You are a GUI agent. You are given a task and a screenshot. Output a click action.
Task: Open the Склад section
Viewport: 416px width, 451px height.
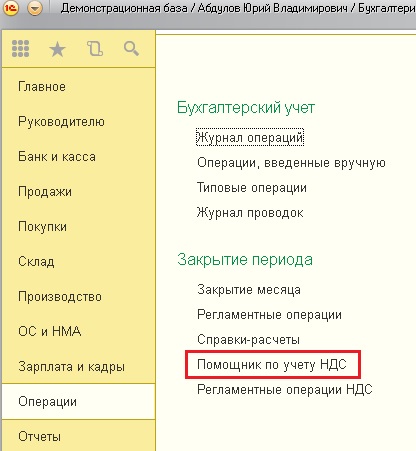pyautogui.click(x=36, y=262)
